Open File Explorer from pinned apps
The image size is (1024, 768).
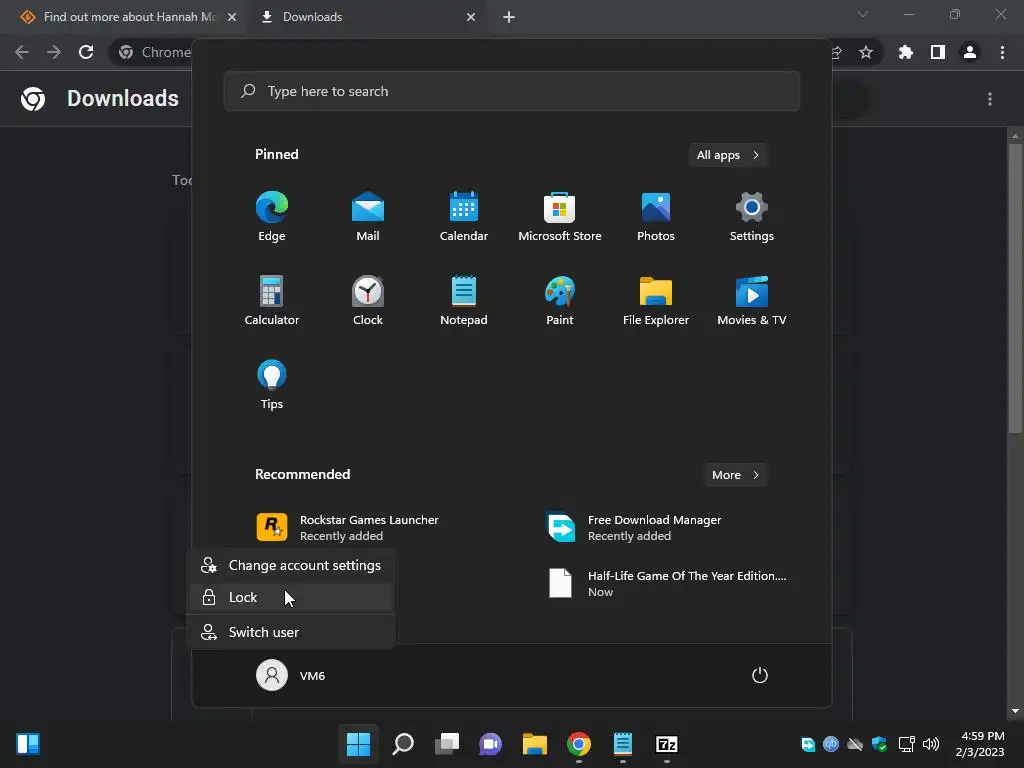[x=656, y=300]
